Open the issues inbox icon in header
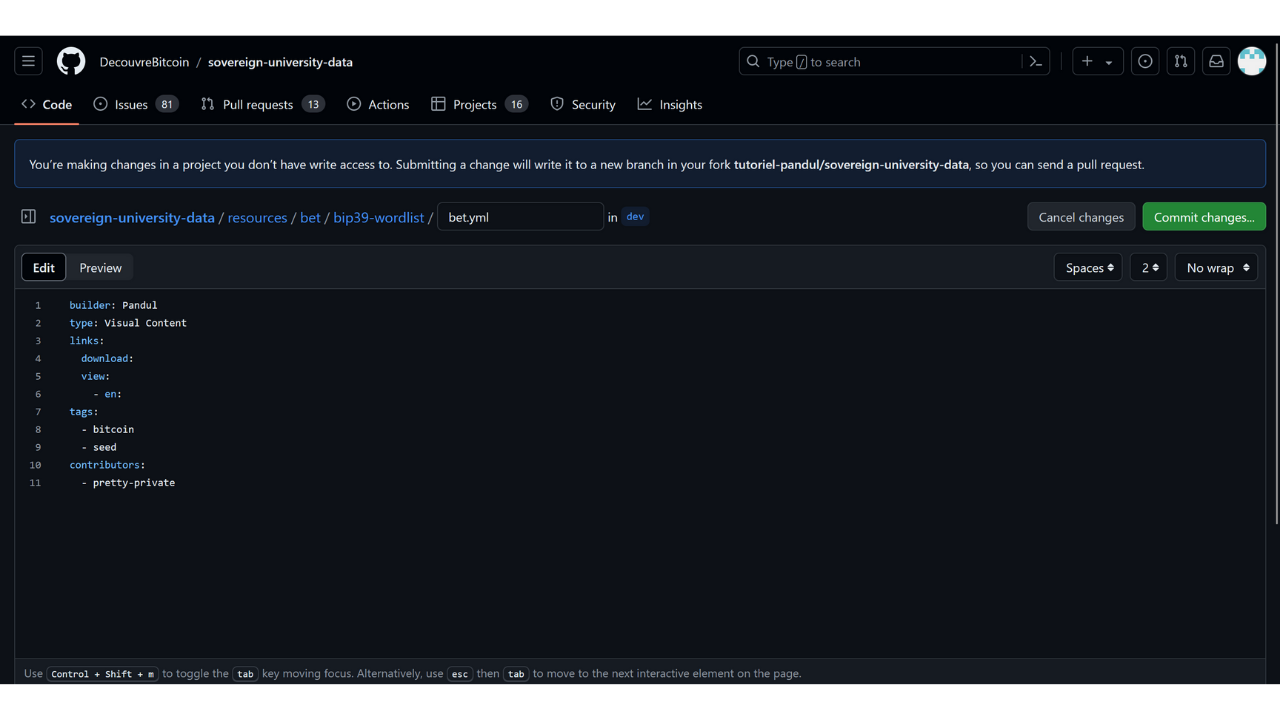 tap(1145, 62)
